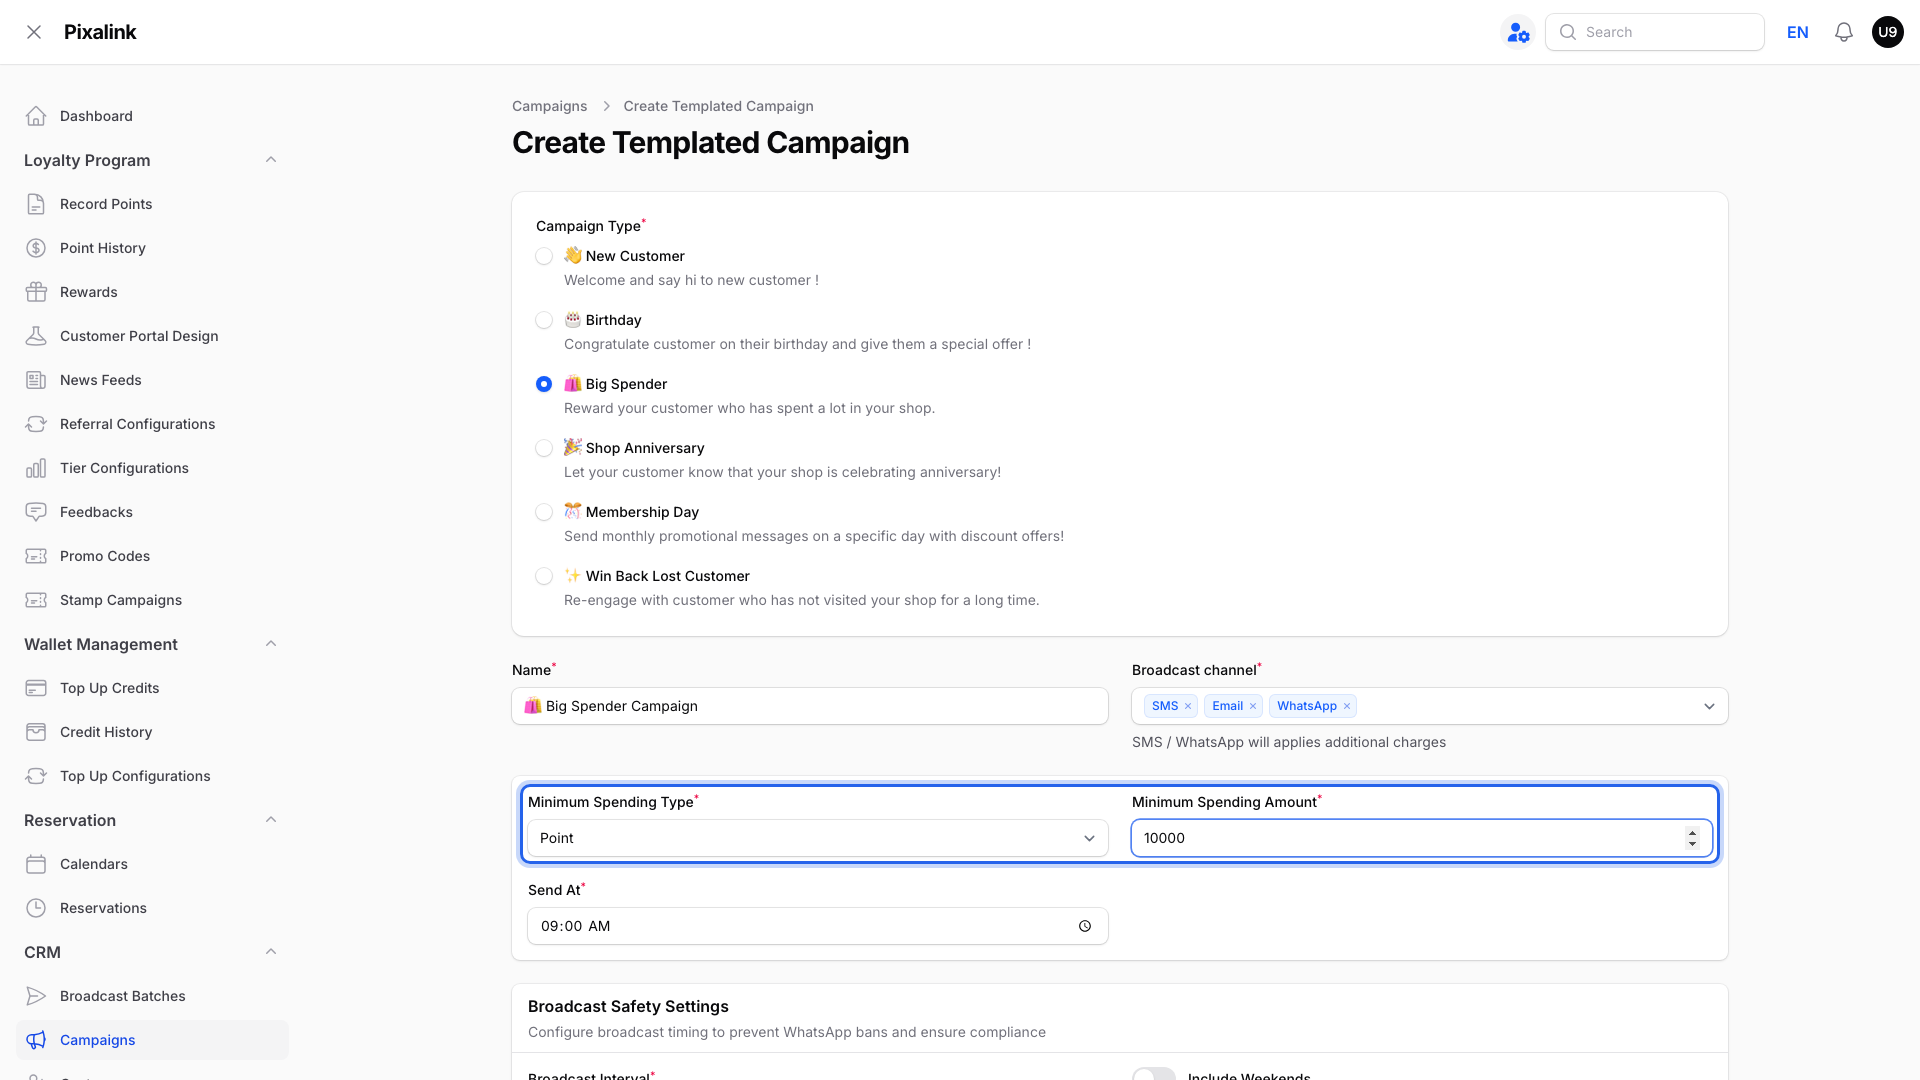Collapse the CRM section

pos(271,952)
